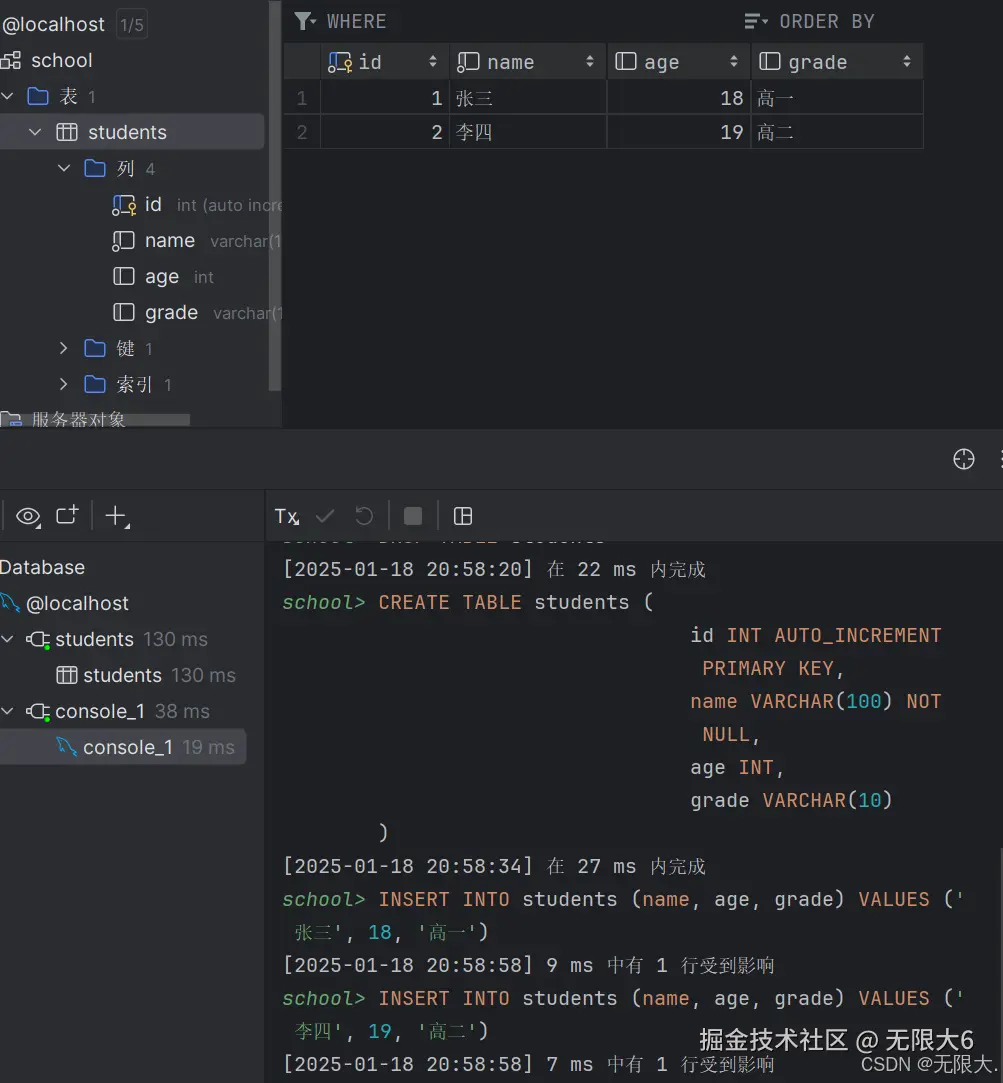Image resolution: width=1003 pixels, height=1083 pixels.
Task: Click the stop square icon
Action: [412, 516]
